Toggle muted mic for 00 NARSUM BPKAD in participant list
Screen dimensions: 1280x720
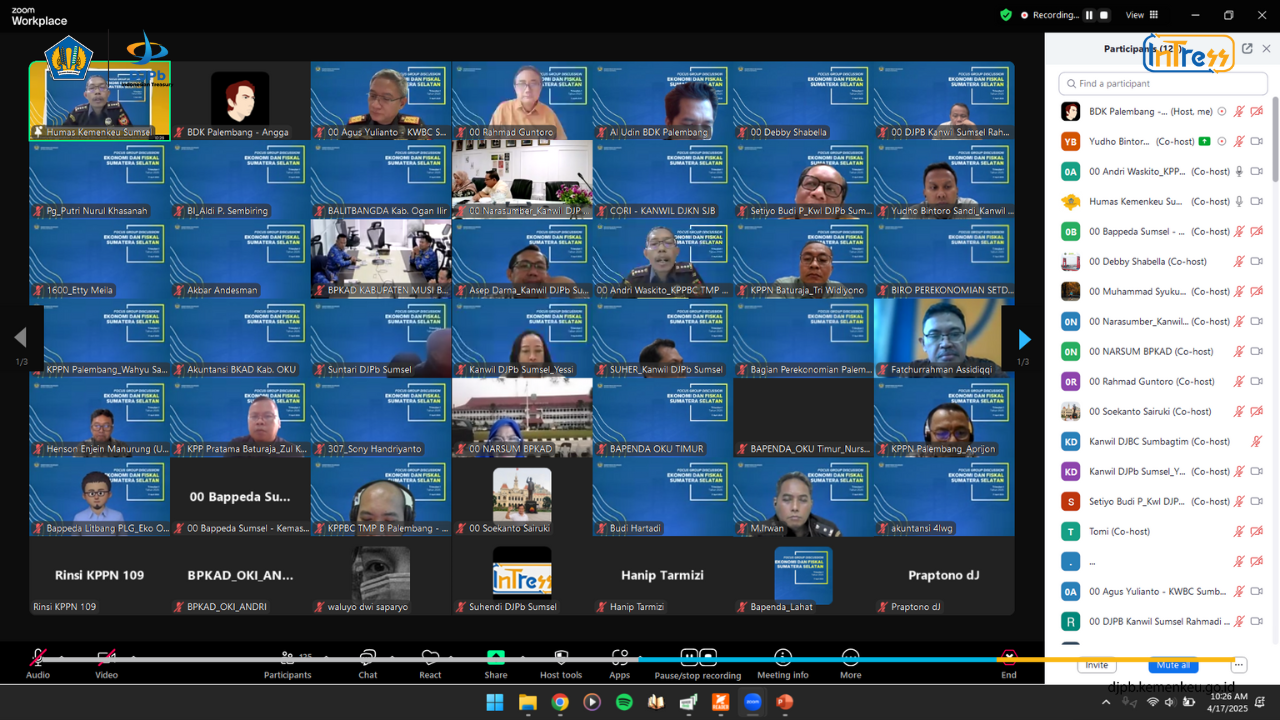pyautogui.click(x=1239, y=351)
